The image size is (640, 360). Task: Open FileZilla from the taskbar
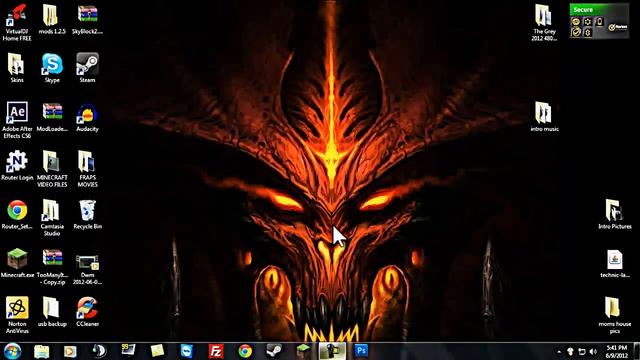216,351
